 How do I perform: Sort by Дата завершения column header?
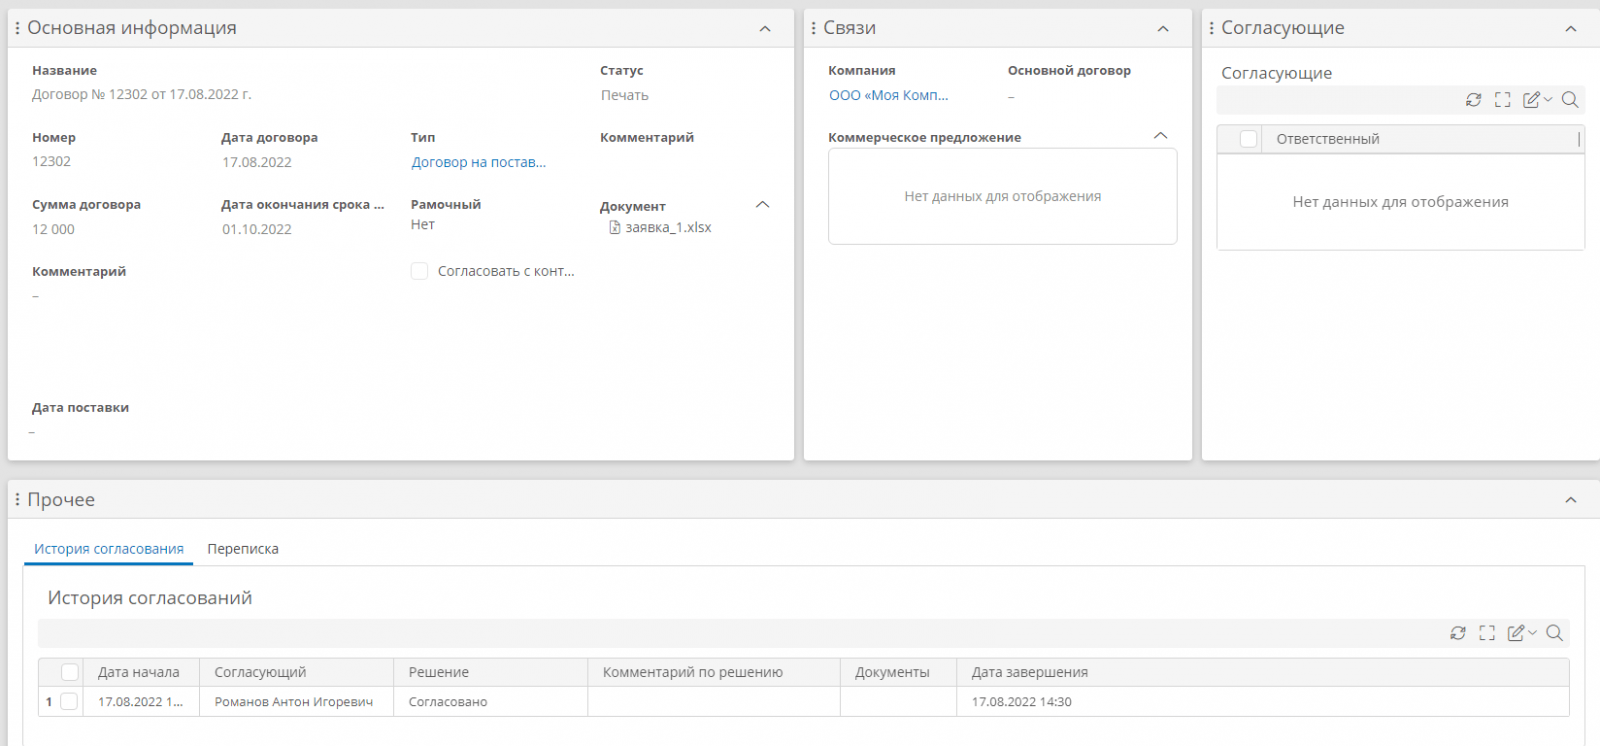click(x=1029, y=672)
